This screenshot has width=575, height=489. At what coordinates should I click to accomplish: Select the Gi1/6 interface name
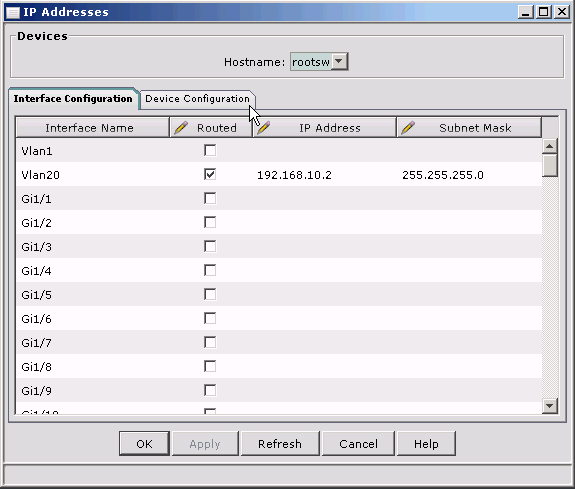pyautogui.click(x=36, y=319)
